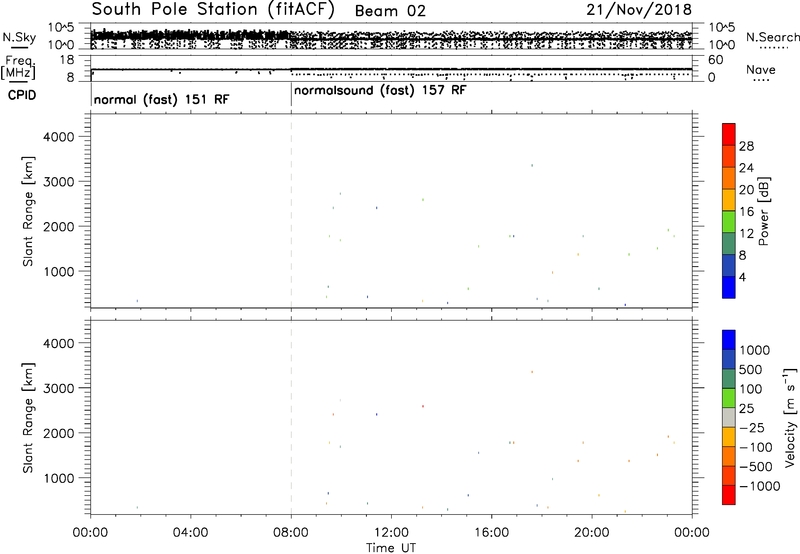
Task: Select 'normal (fast) 151 RF' text
Action: point(162,99)
